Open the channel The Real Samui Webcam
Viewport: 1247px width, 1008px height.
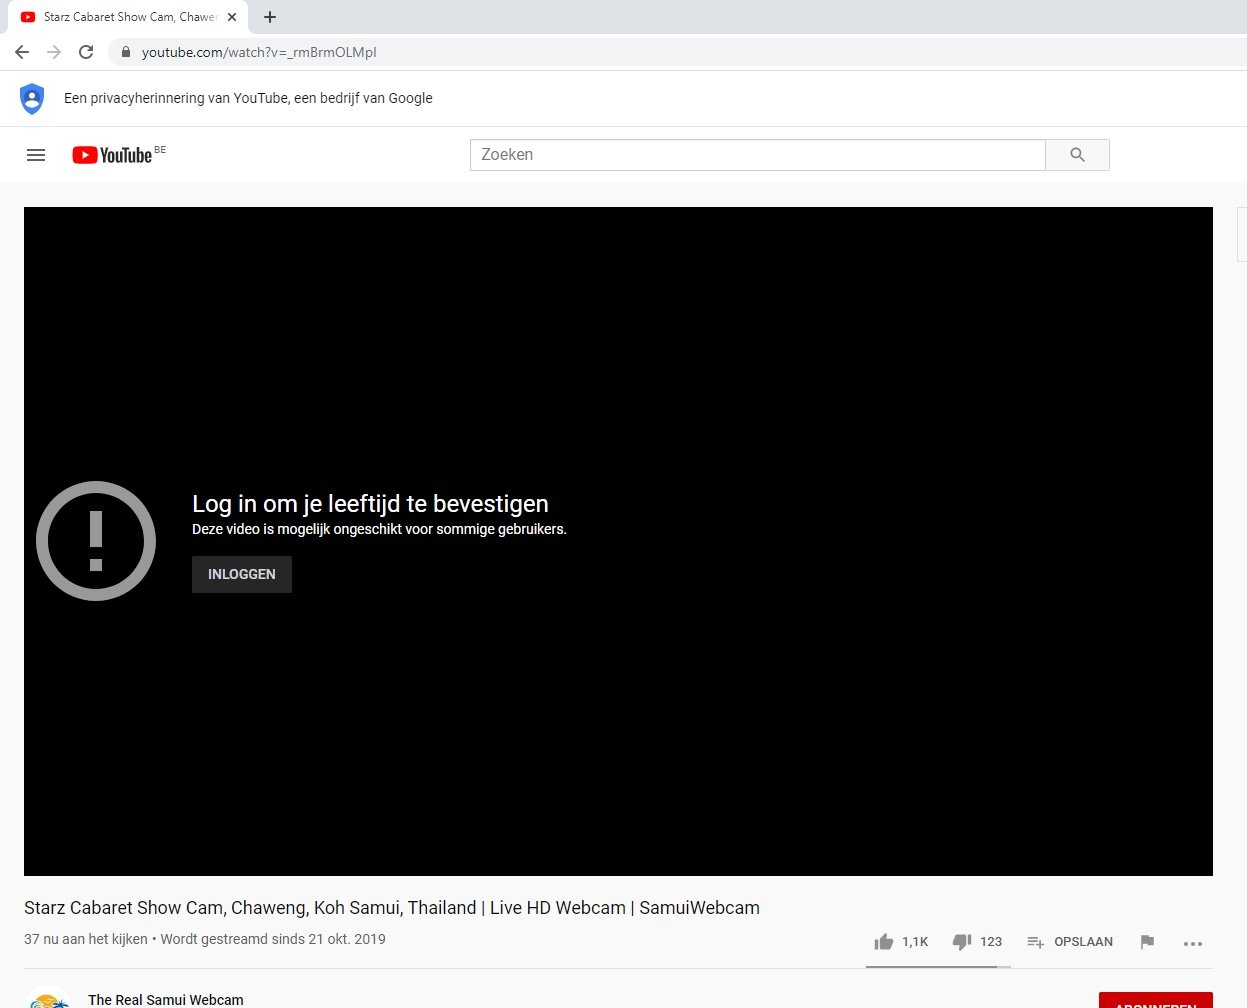165,999
